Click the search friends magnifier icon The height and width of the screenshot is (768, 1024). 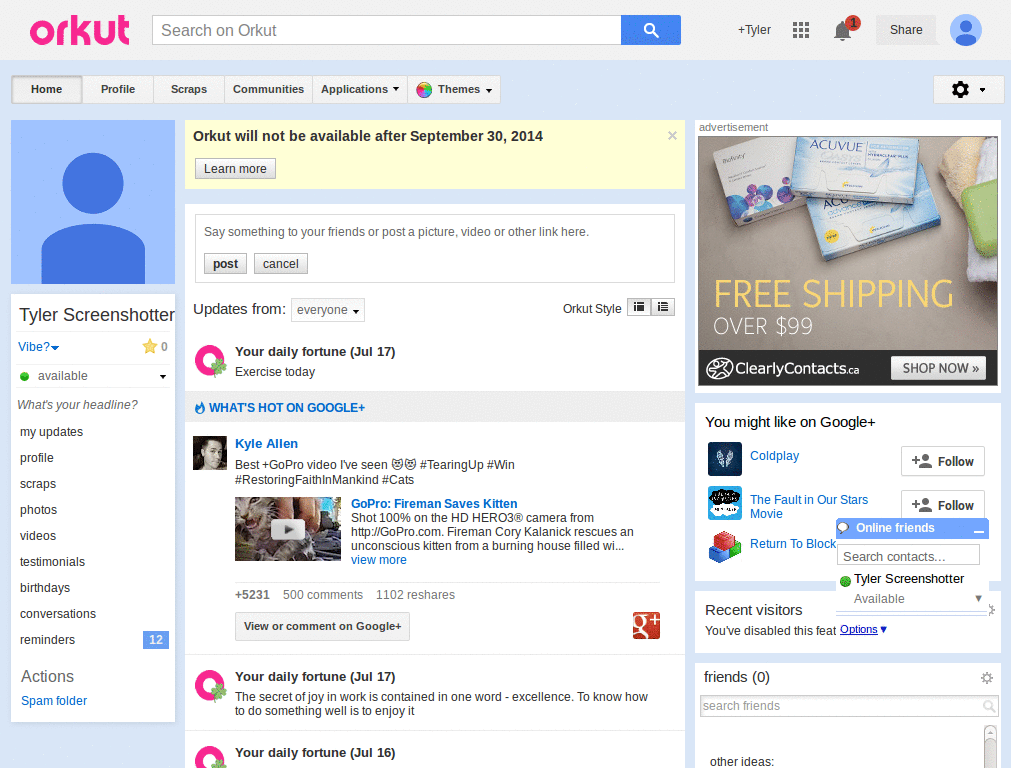989,706
